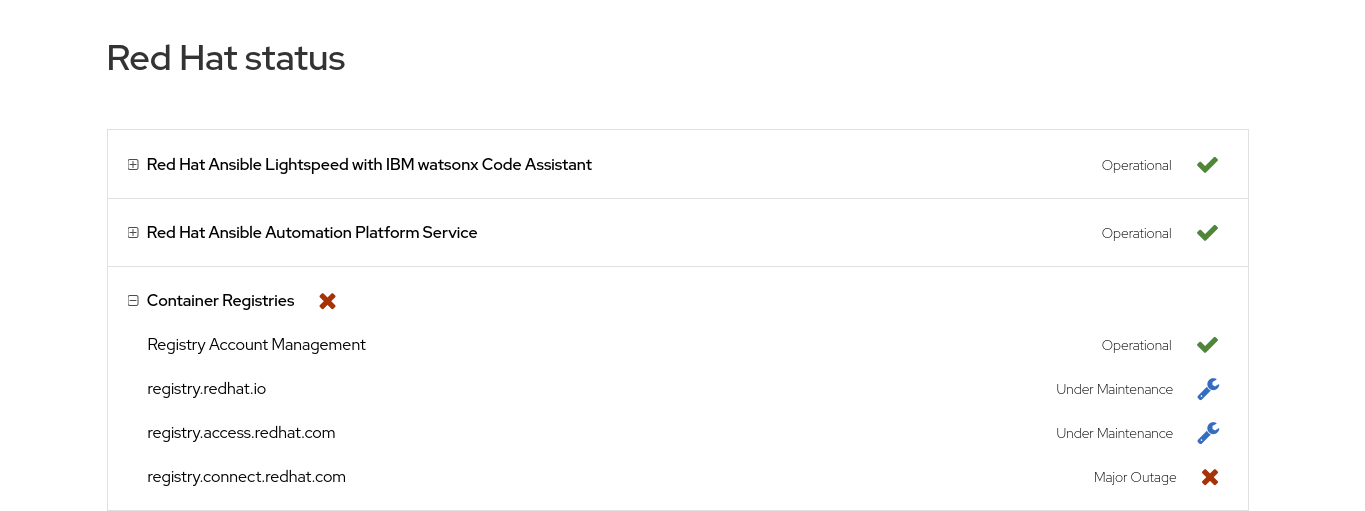Click wrench icon for registry.redhat.io
1365x511 pixels.
click(x=1208, y=389)
